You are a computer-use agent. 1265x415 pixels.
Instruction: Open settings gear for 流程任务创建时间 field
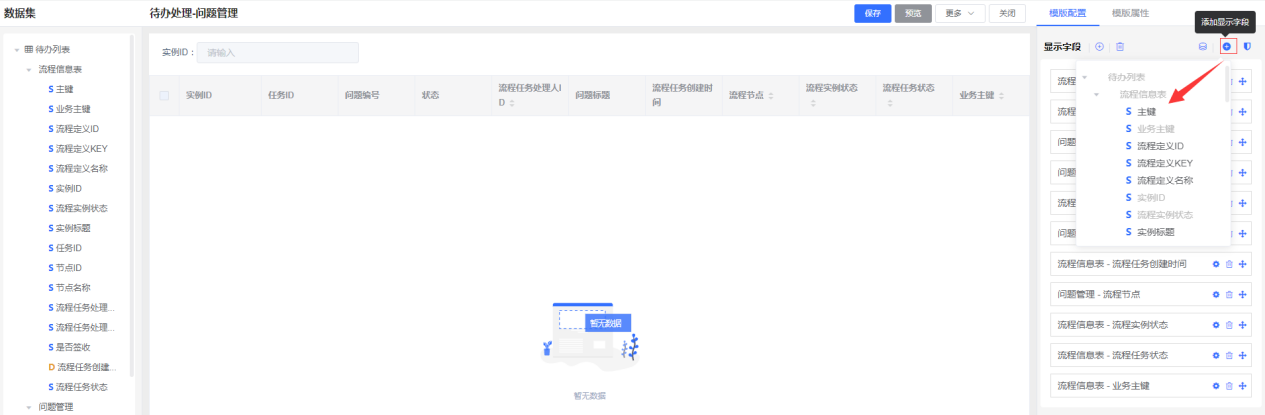pos(1216,264)
